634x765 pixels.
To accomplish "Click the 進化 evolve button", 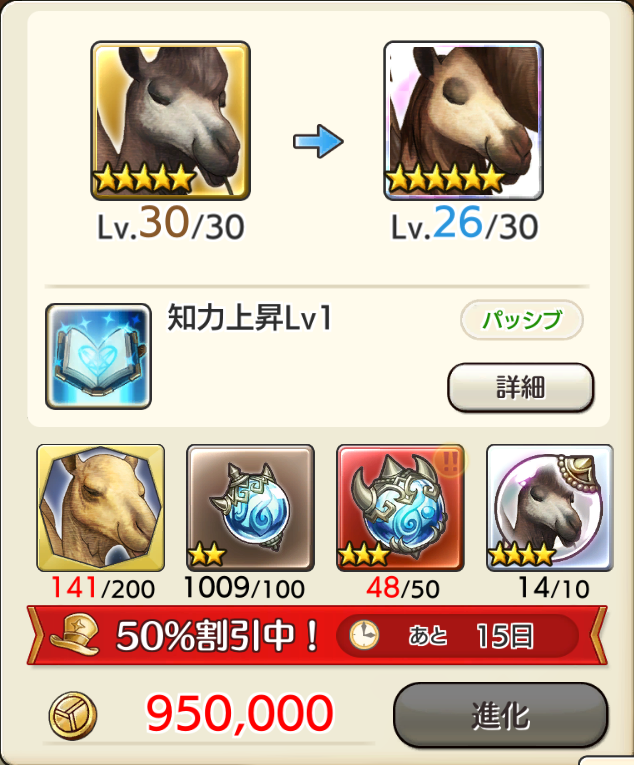I will pos(501,715).
